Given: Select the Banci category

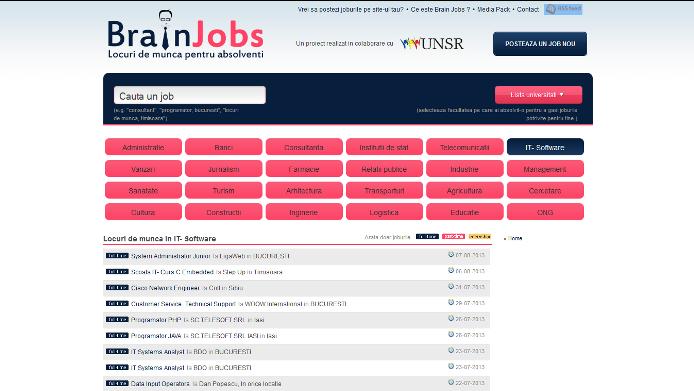Looking at the screenshot, I should 224,147.
